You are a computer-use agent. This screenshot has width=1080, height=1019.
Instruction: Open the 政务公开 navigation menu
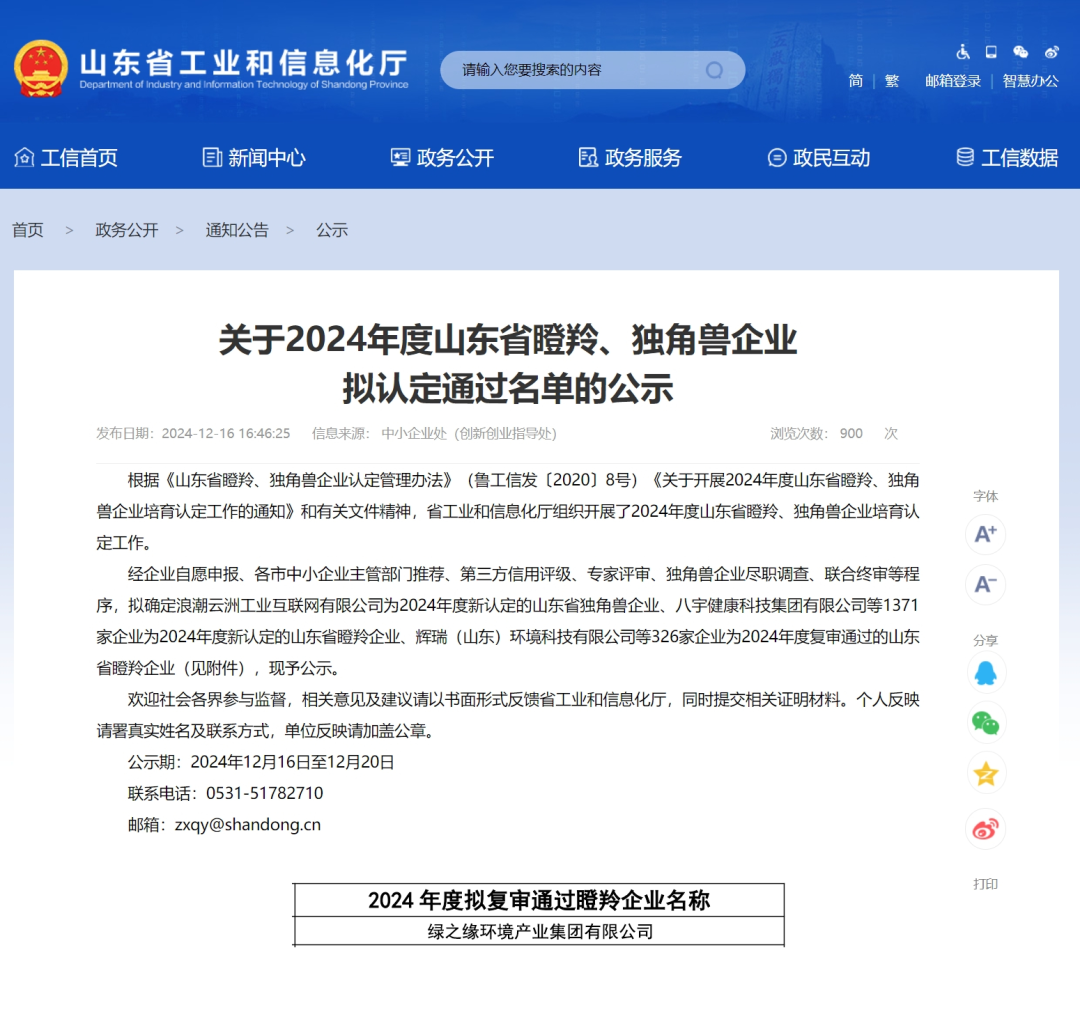(442, 158)
